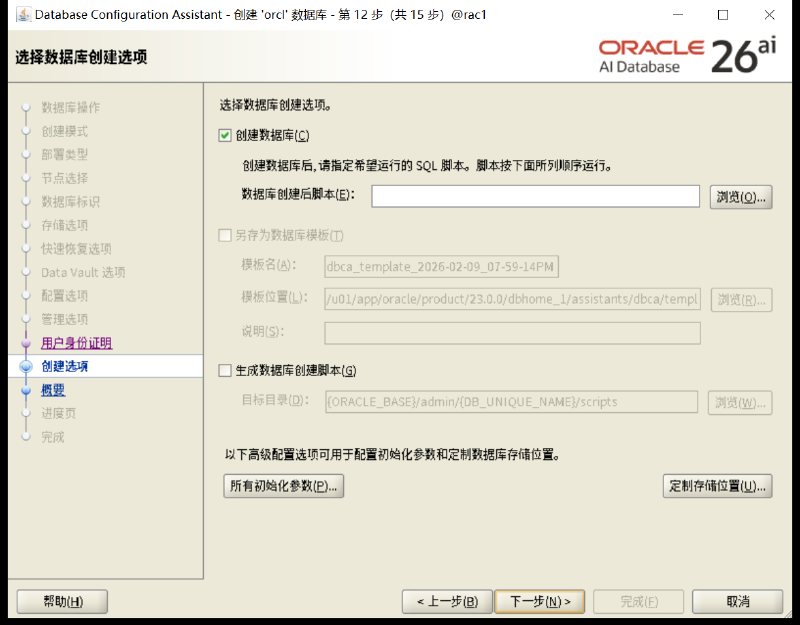Click the 下一步(N) button
800x625 pixels.
tap(540, 602)
